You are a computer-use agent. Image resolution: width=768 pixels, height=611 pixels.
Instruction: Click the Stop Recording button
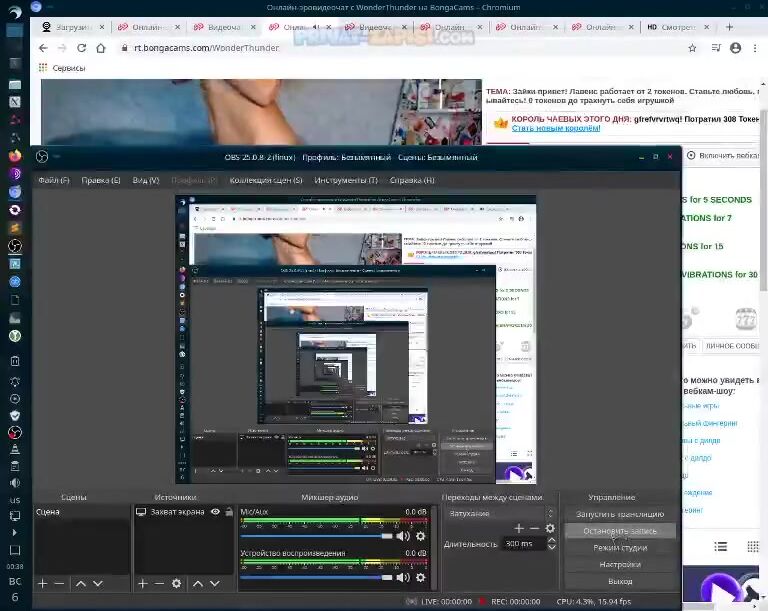(619, 531)
